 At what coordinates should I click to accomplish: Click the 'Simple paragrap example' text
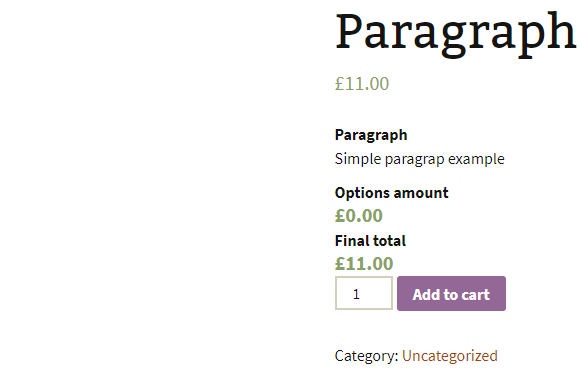[x=419, y=159]
